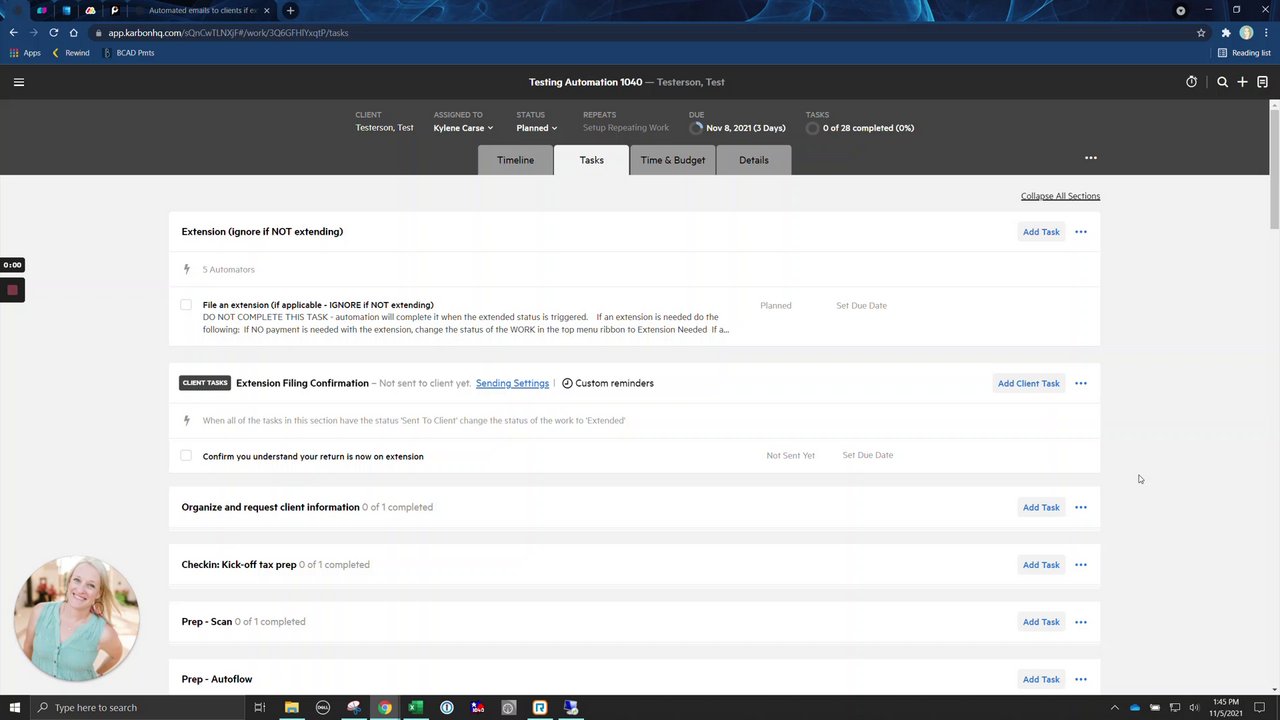Set due date for 'File an extension' task
This screenshot has height=720, width=1280.
861,305
